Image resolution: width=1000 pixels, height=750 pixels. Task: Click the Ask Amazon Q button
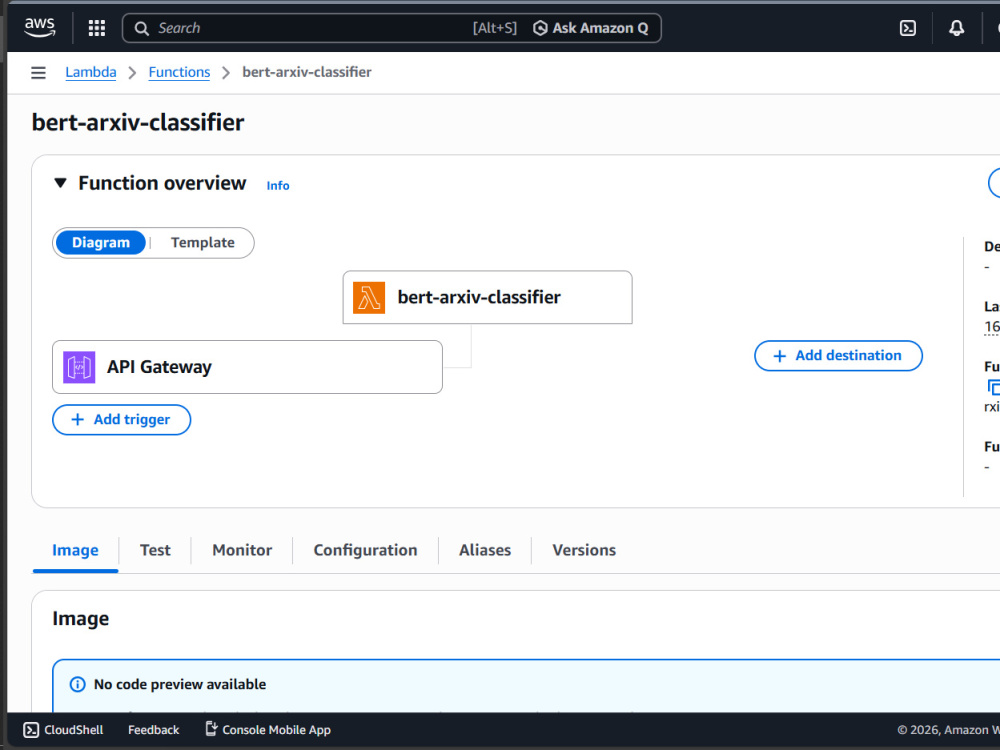tap(591, 28)
